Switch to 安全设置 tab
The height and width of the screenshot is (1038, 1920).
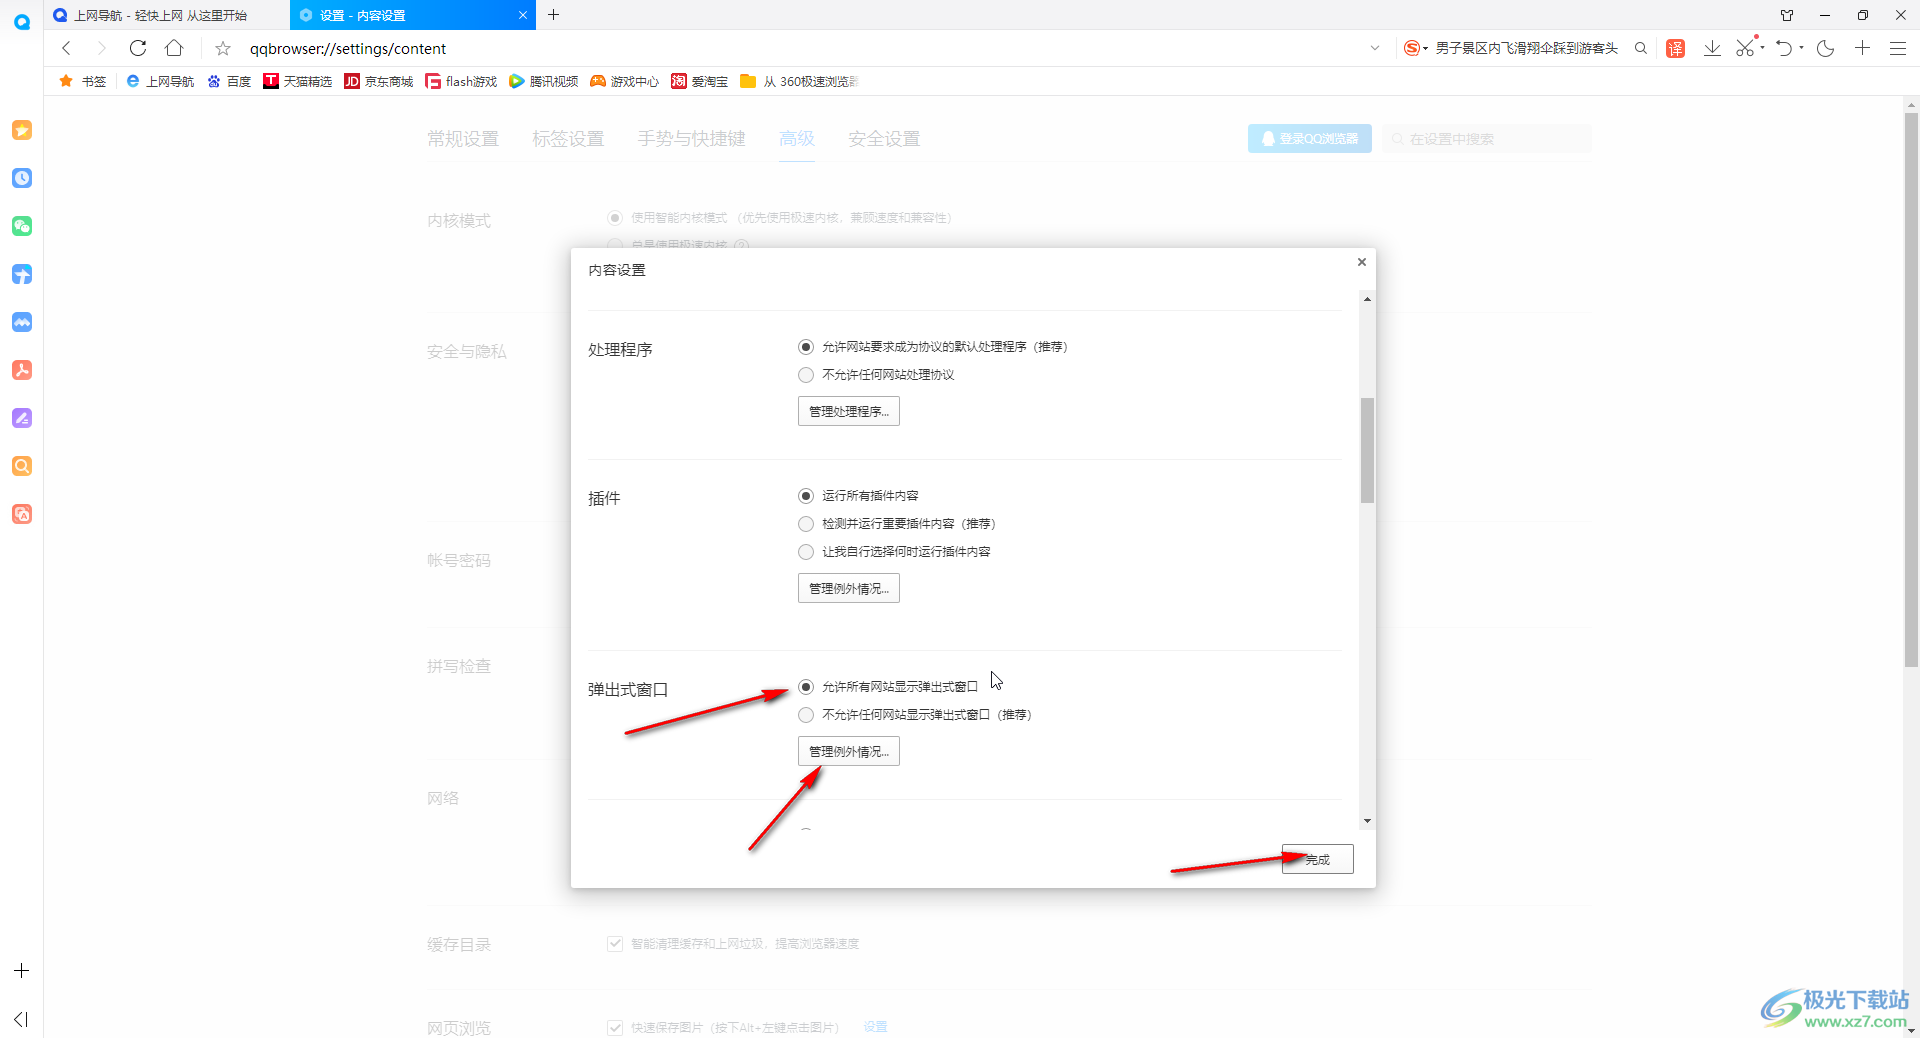coord(884,139)
